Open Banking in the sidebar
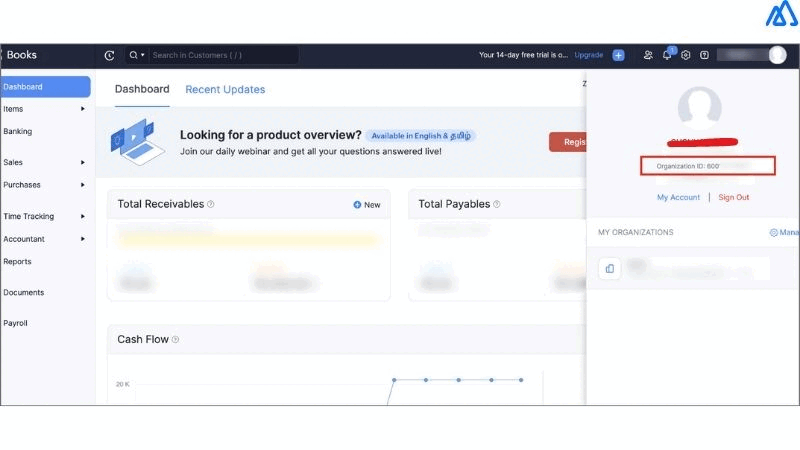800x450 pixels. (x=17, y=131)
